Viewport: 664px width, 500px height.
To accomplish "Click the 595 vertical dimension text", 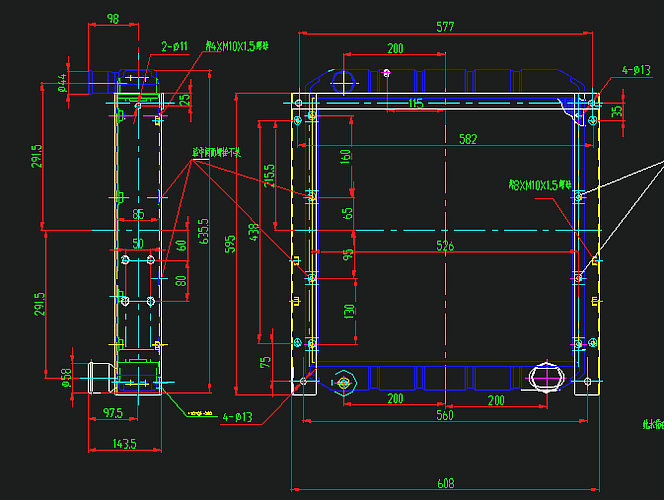I will pyautogui.click(x=230, y=245).
